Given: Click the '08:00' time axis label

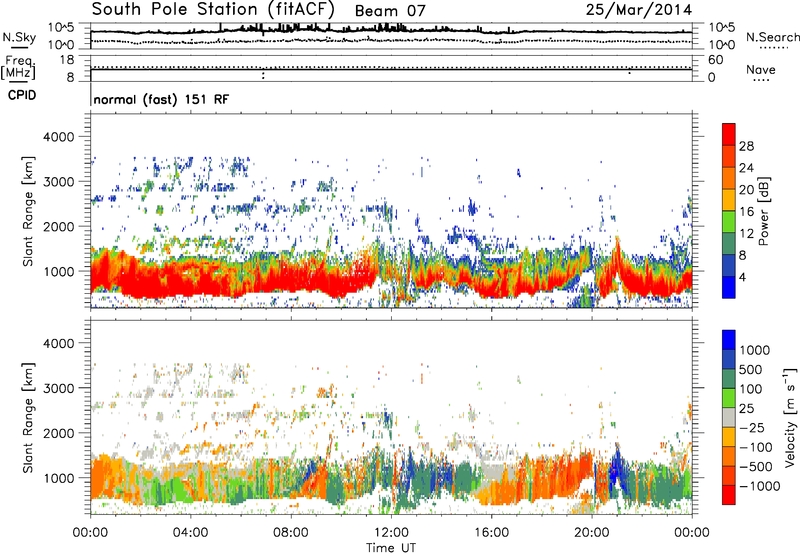Looking at the screenshot, I should click(x=291, y=533).
